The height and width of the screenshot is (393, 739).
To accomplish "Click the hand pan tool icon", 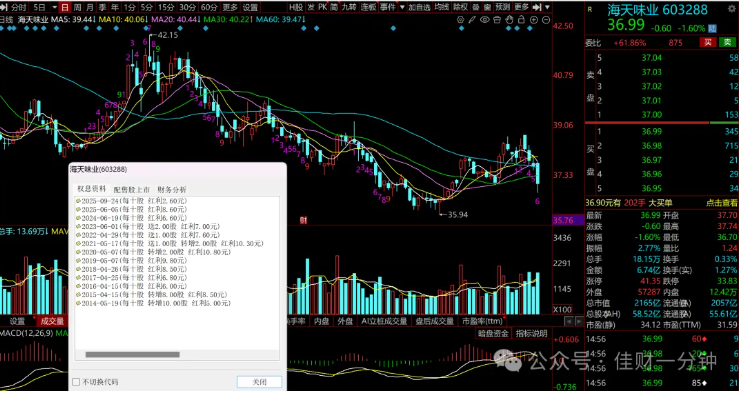I will pyautogui.click(x=509, y=20).
